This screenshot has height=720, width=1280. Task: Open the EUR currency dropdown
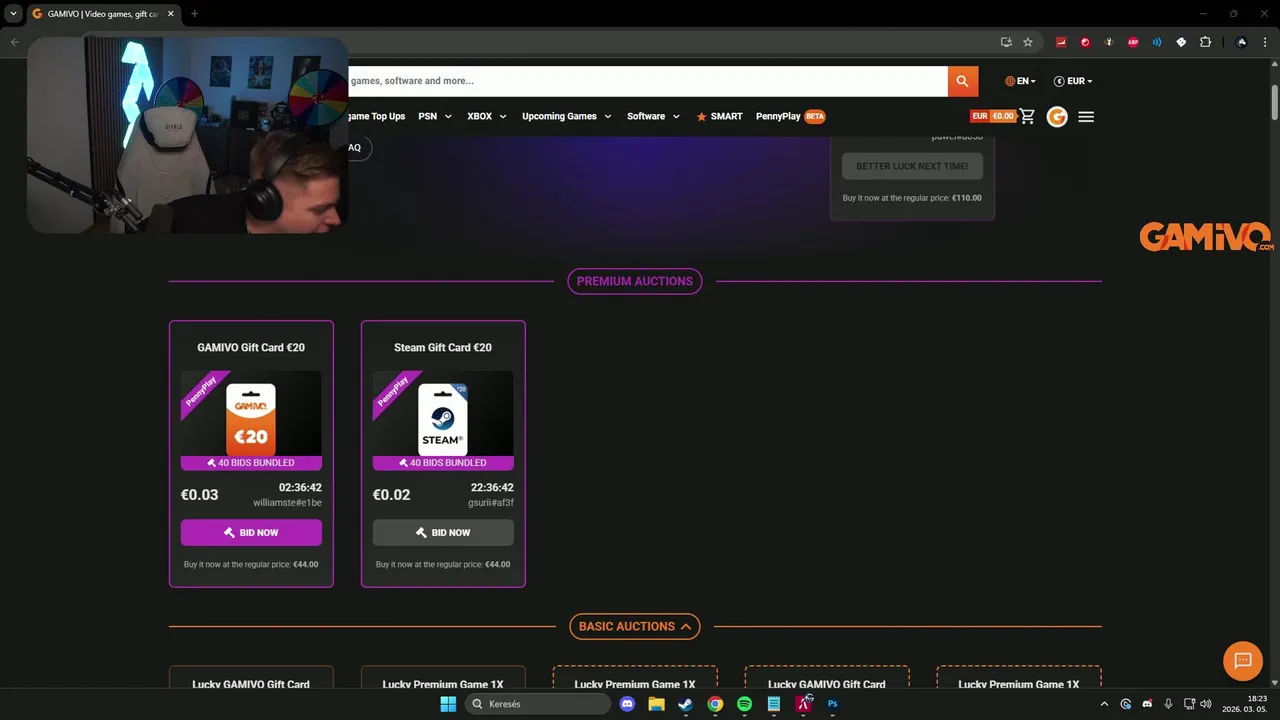(1073, 81)
